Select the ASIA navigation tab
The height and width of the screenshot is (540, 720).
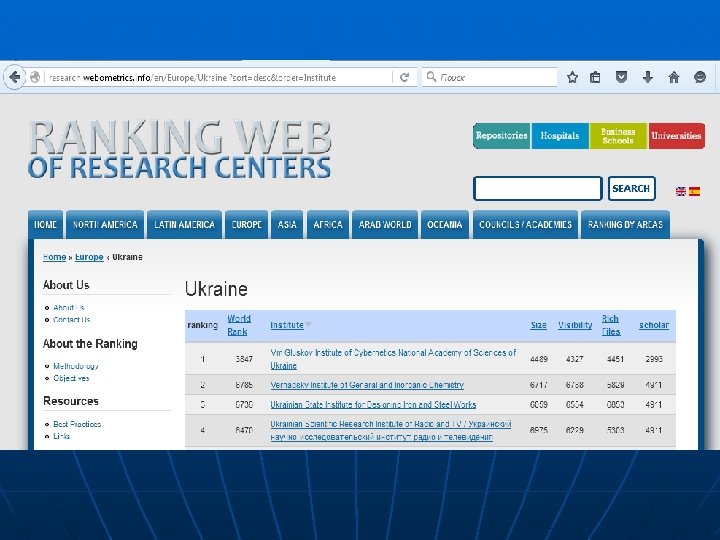tap(287, 225)
